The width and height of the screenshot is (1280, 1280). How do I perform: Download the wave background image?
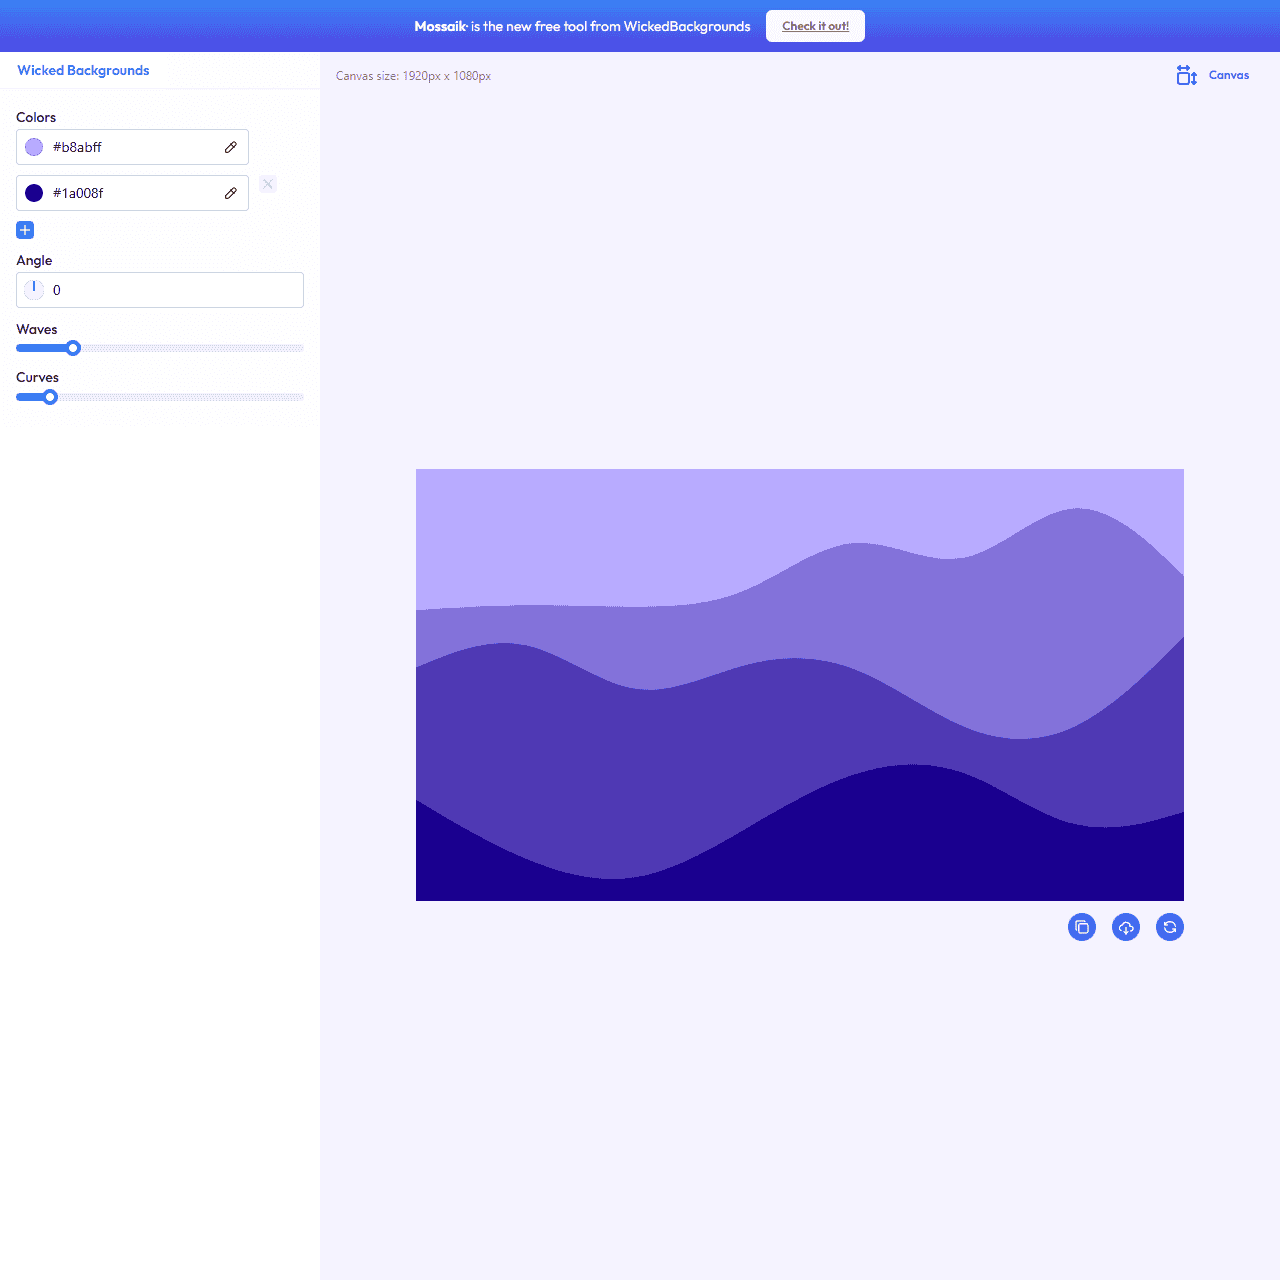(1125, 927)
